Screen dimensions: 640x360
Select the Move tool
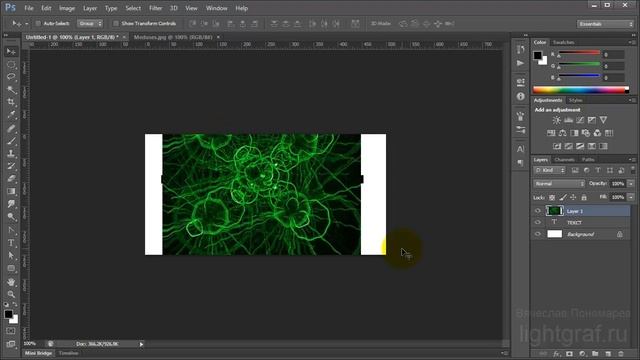[11, 51]
